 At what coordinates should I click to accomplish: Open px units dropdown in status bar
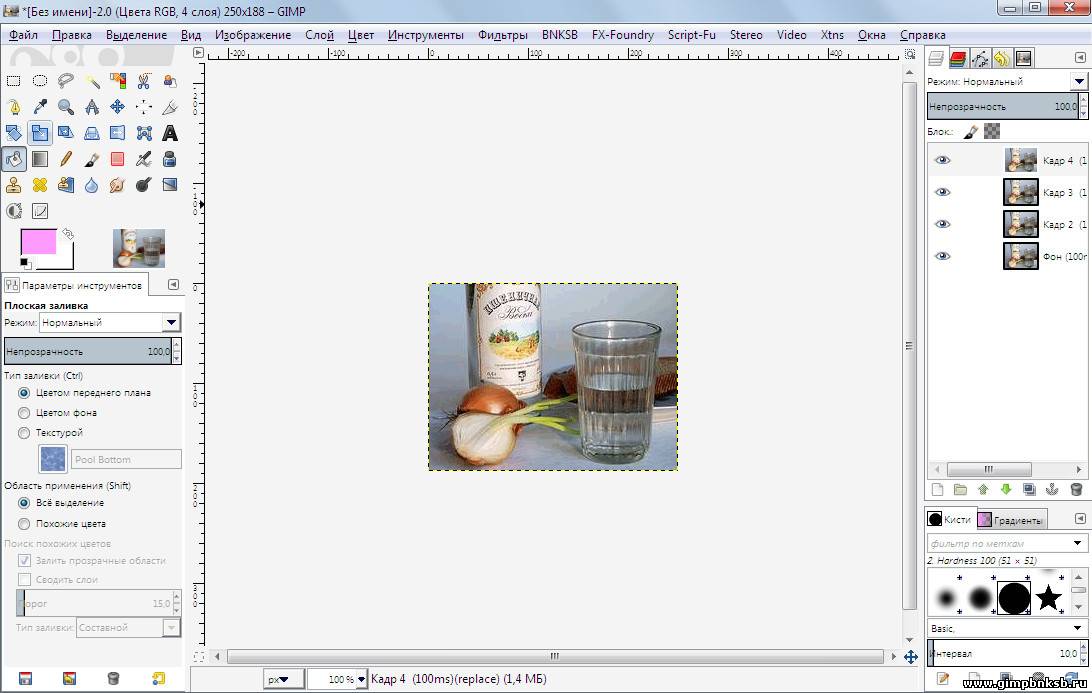[283, 679]
